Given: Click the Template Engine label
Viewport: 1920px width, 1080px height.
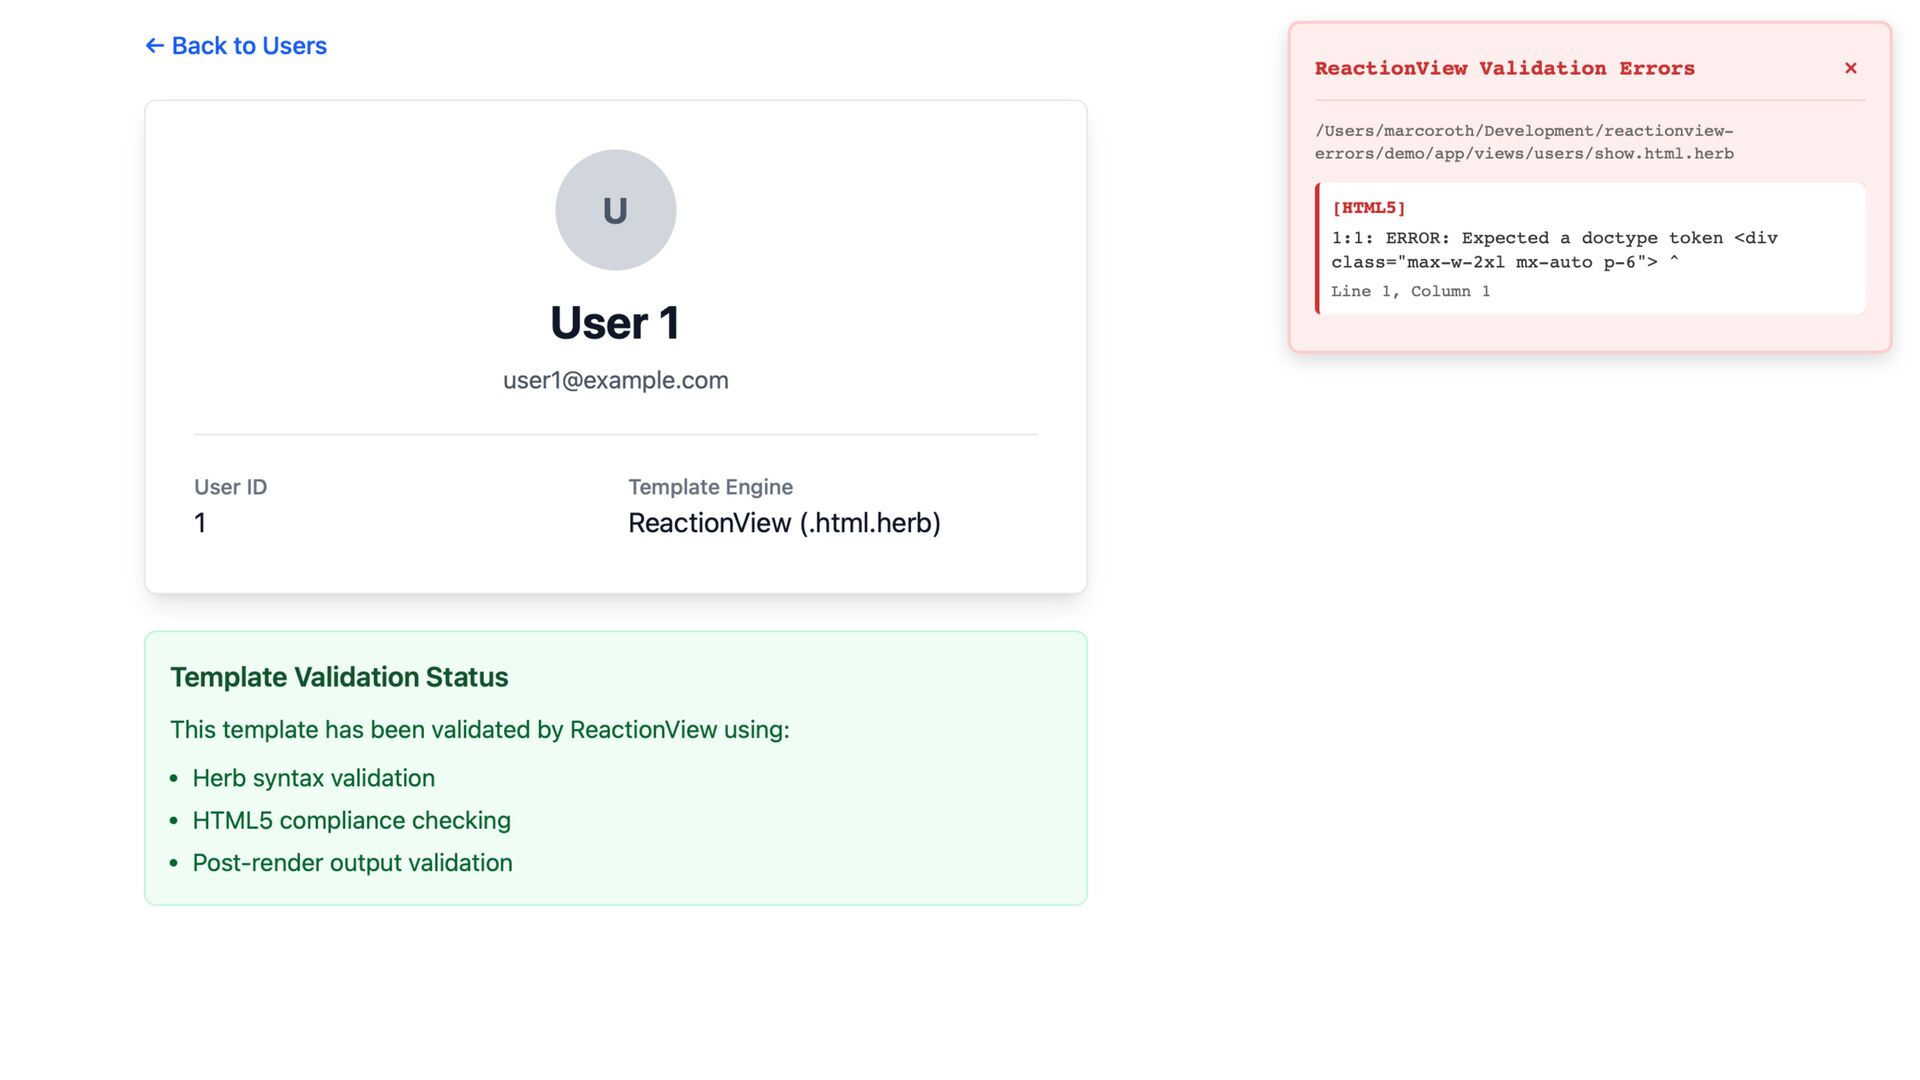Looking at the screenshot, I should click(710, 487).
